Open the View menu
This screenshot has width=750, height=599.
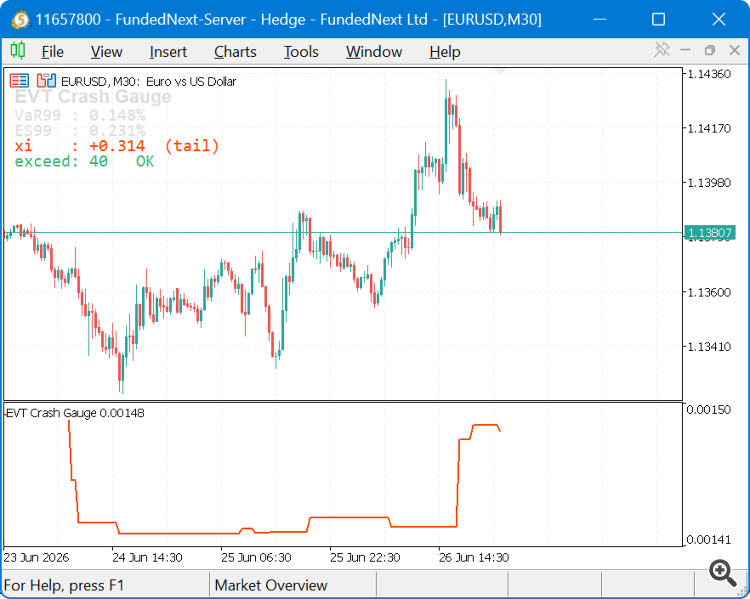(106, 52)
